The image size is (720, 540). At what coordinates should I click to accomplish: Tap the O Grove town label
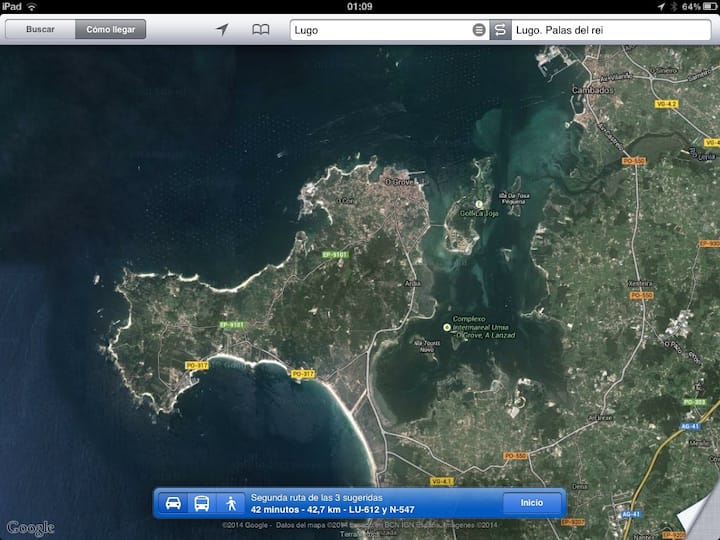pos(398,181)
